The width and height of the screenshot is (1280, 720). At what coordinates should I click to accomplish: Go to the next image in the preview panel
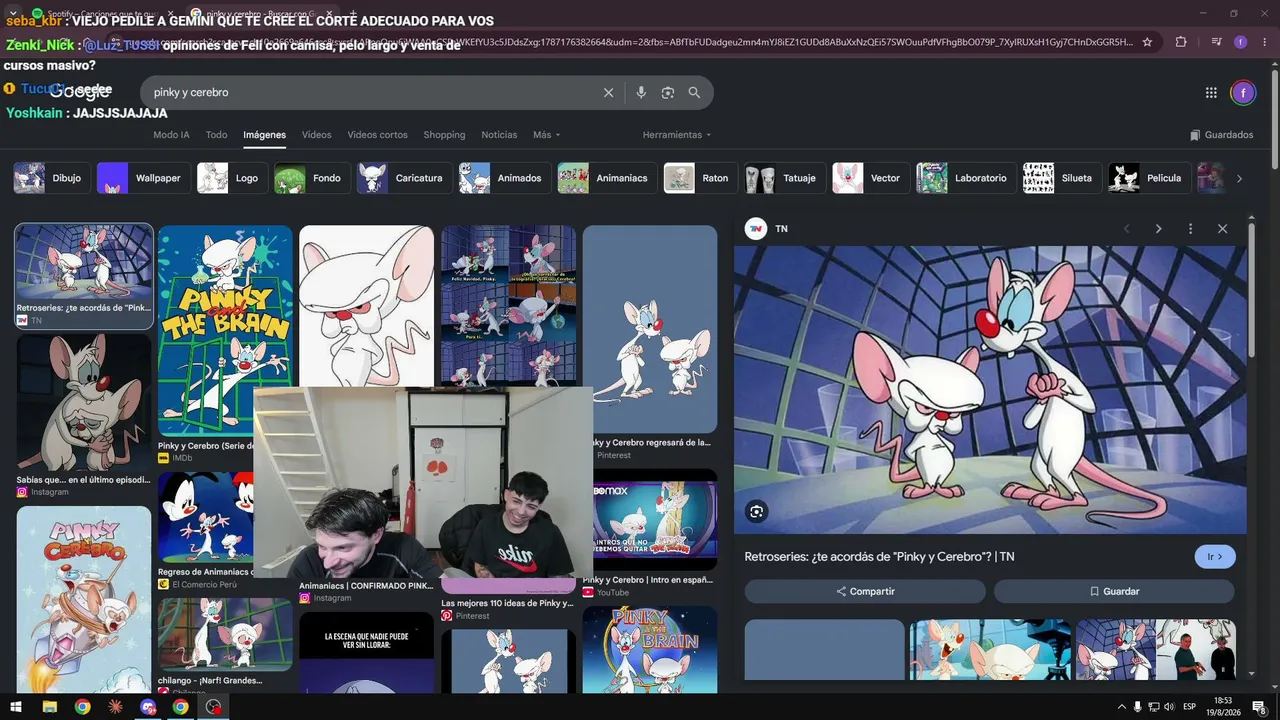tap(1158, 229)
